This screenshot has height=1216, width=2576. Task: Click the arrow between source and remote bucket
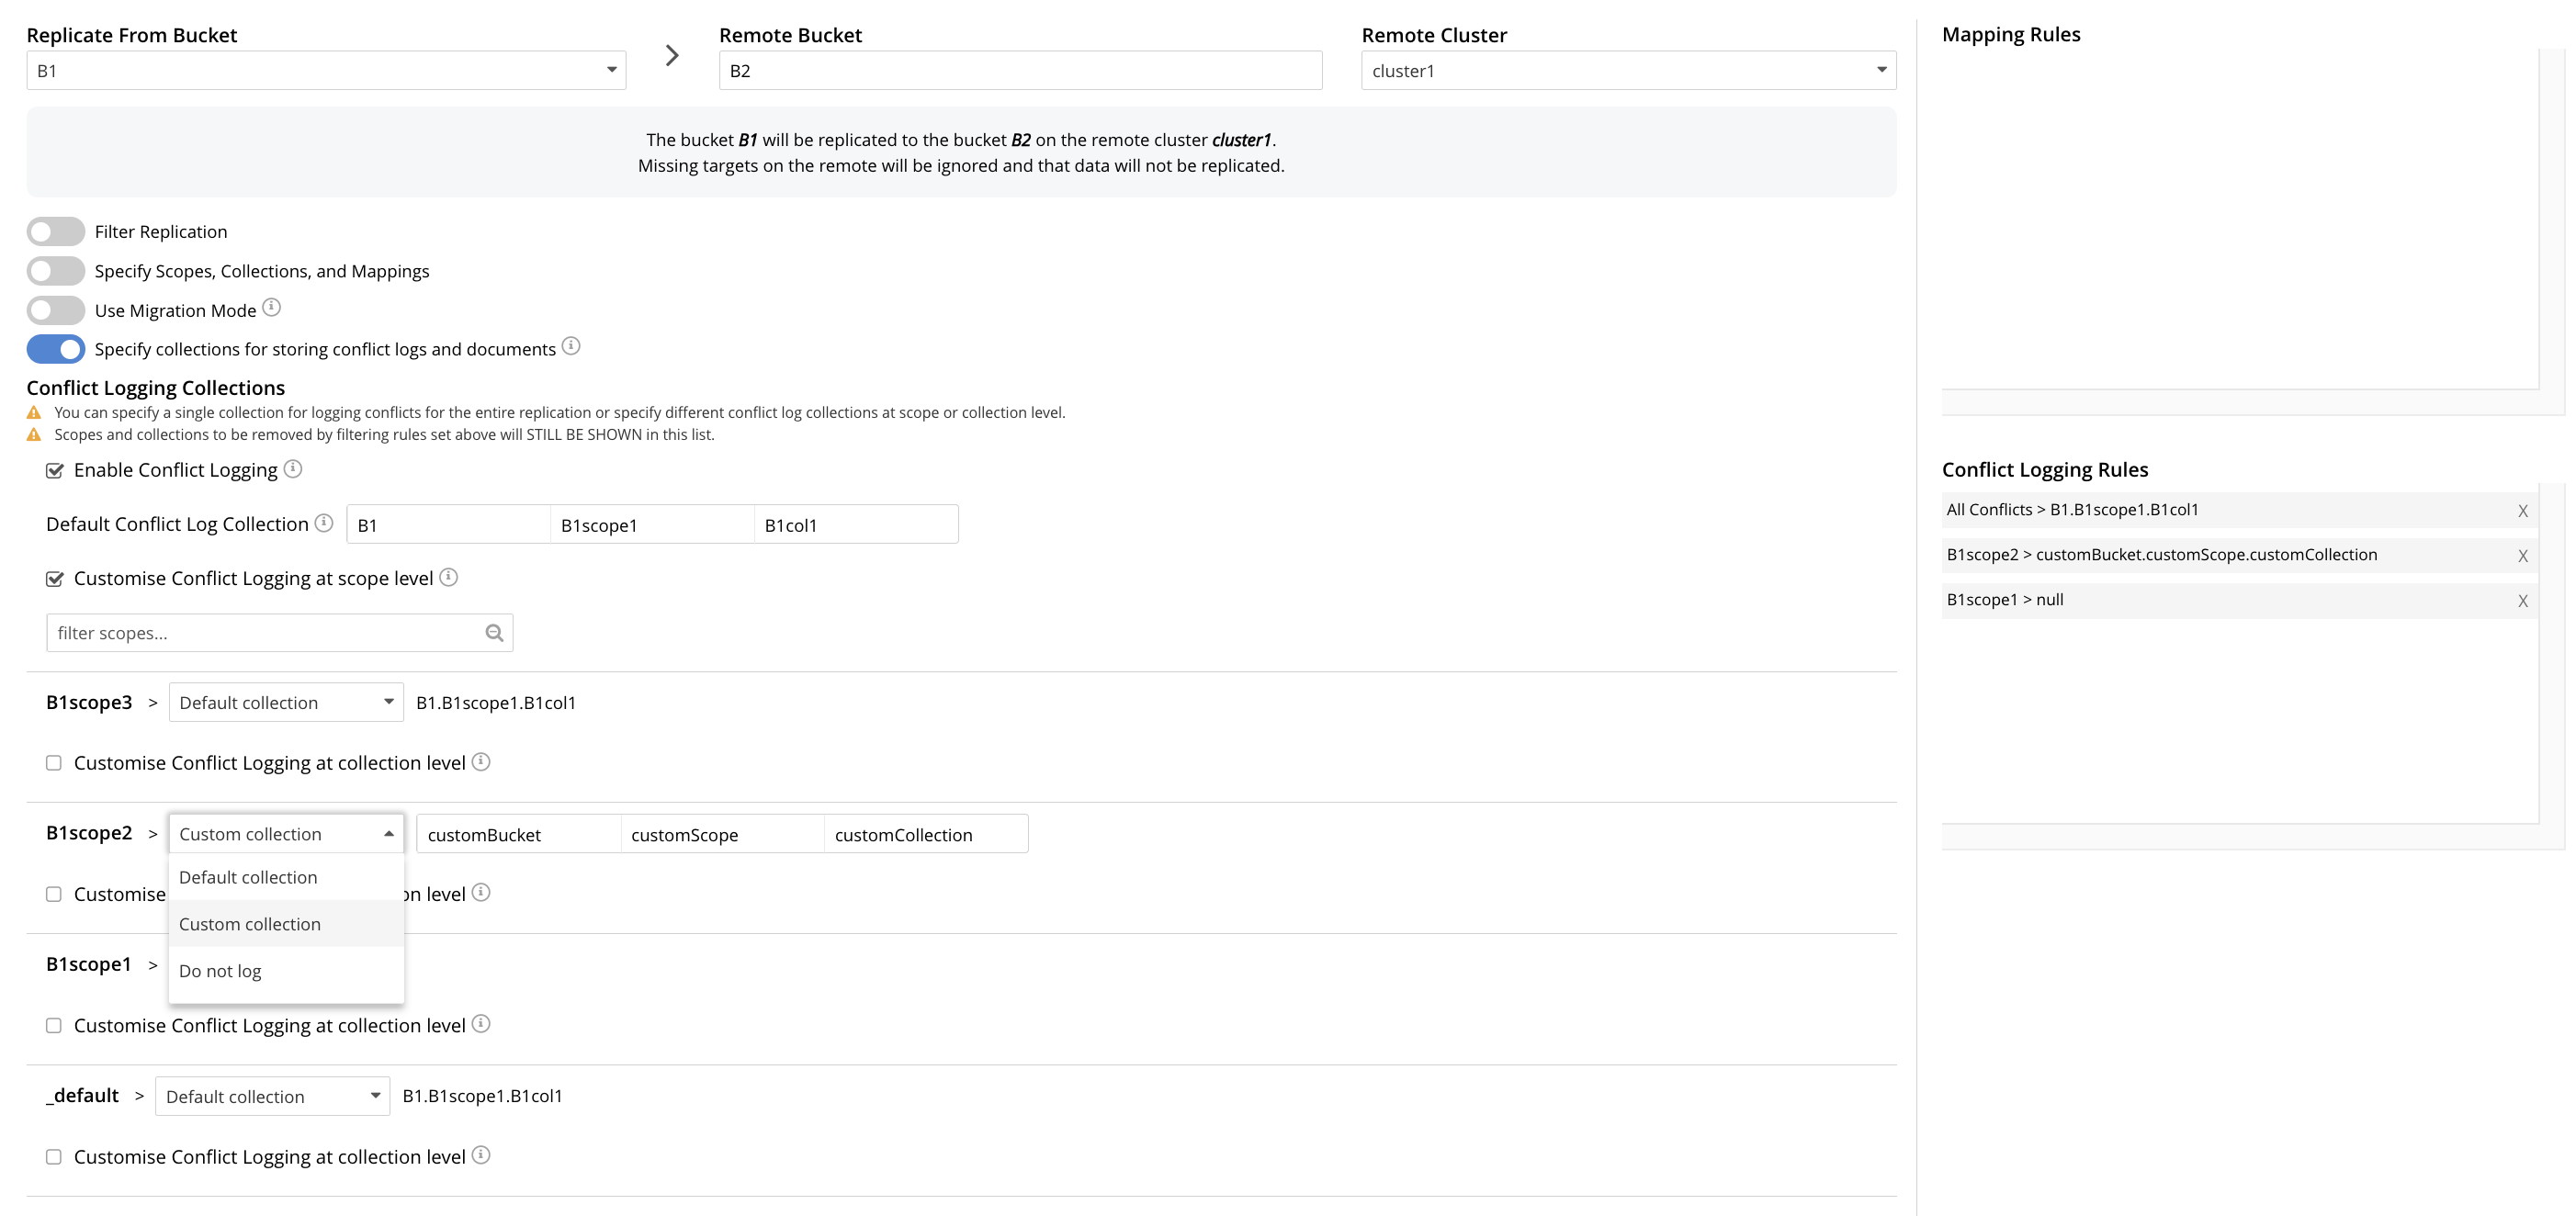[x=672, y=56]
